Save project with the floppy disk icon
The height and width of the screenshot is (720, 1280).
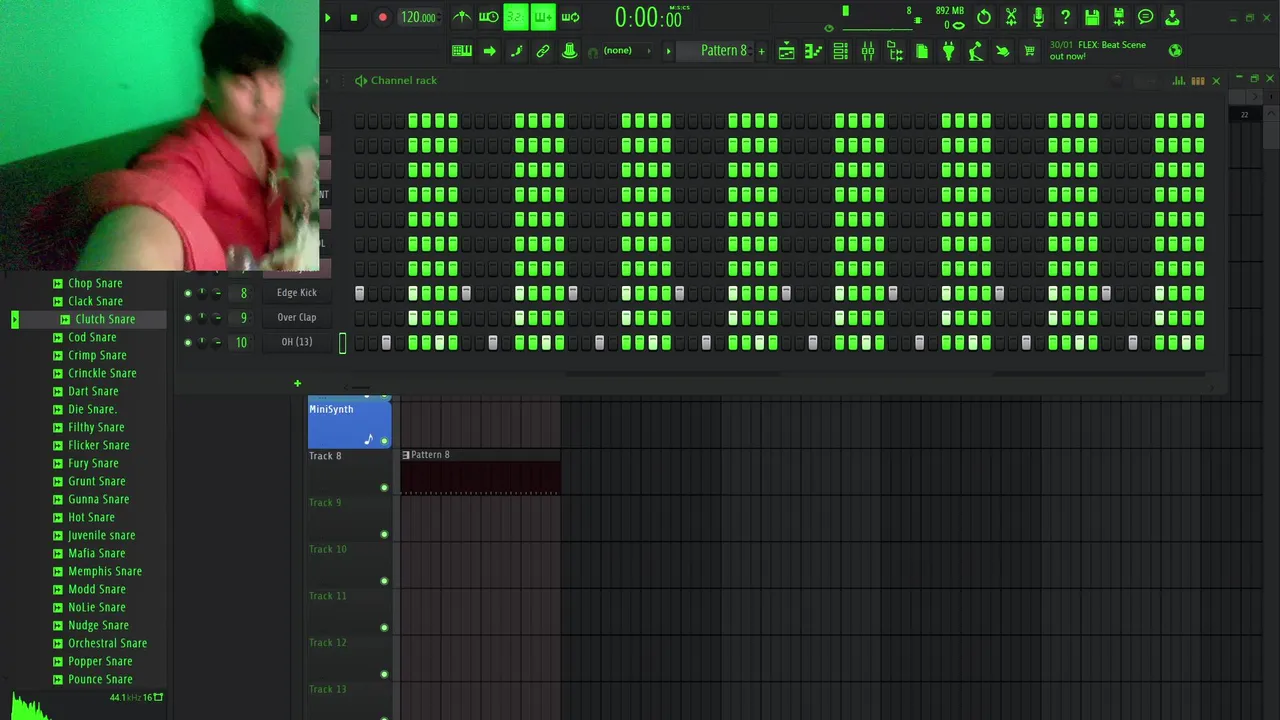(1092, 17)
